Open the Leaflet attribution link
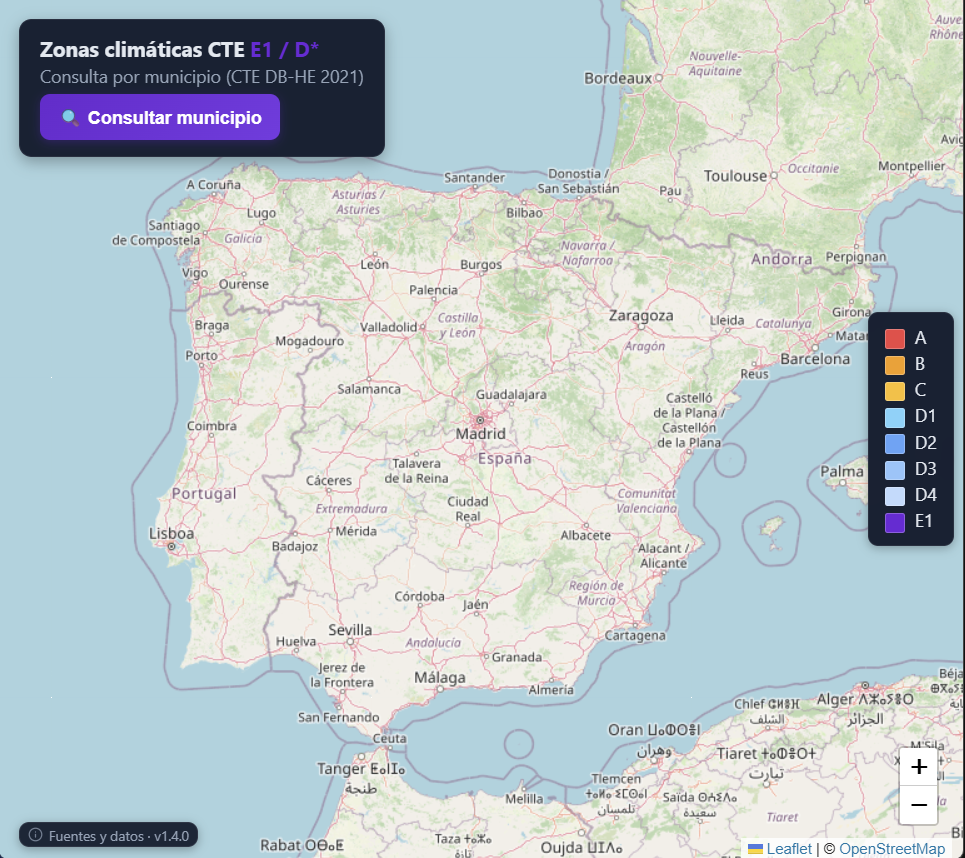Screen dimensions: 965x858 (789, 849)
